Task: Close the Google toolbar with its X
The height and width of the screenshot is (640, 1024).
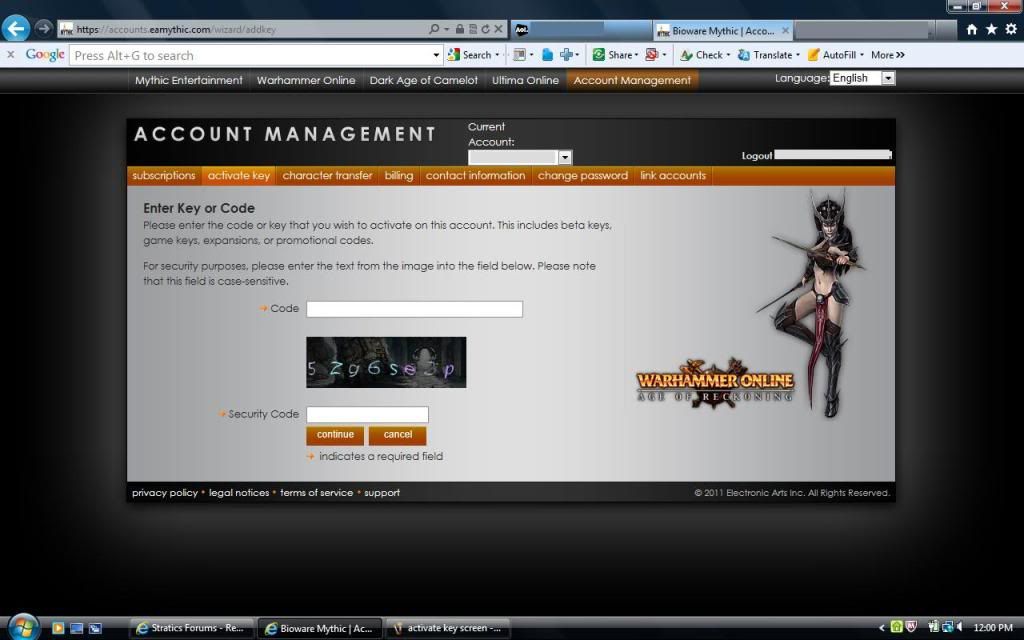Action: (x=10, y=55)
